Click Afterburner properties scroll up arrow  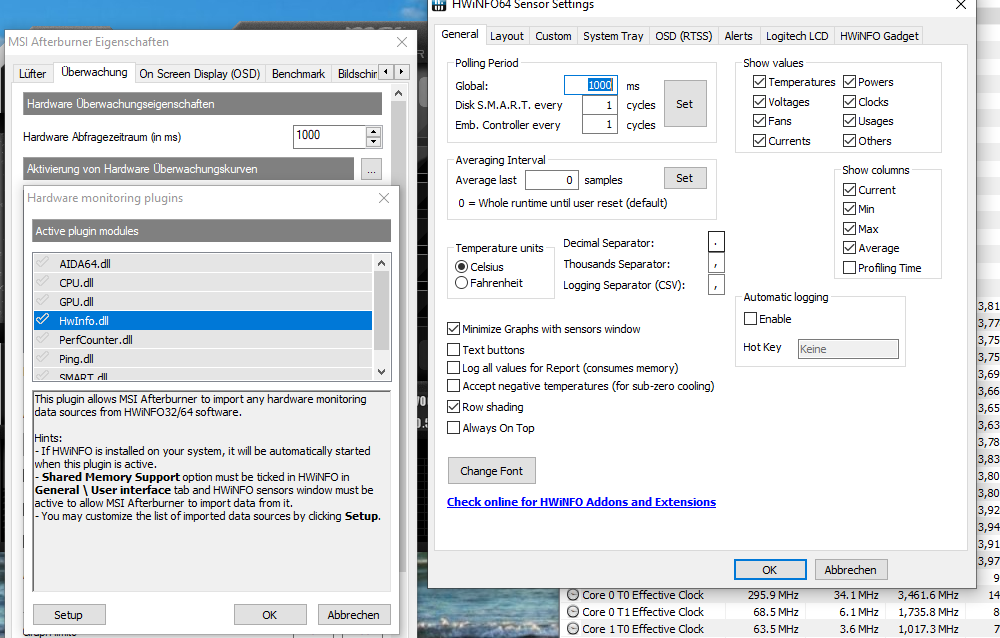coord(399,93)
